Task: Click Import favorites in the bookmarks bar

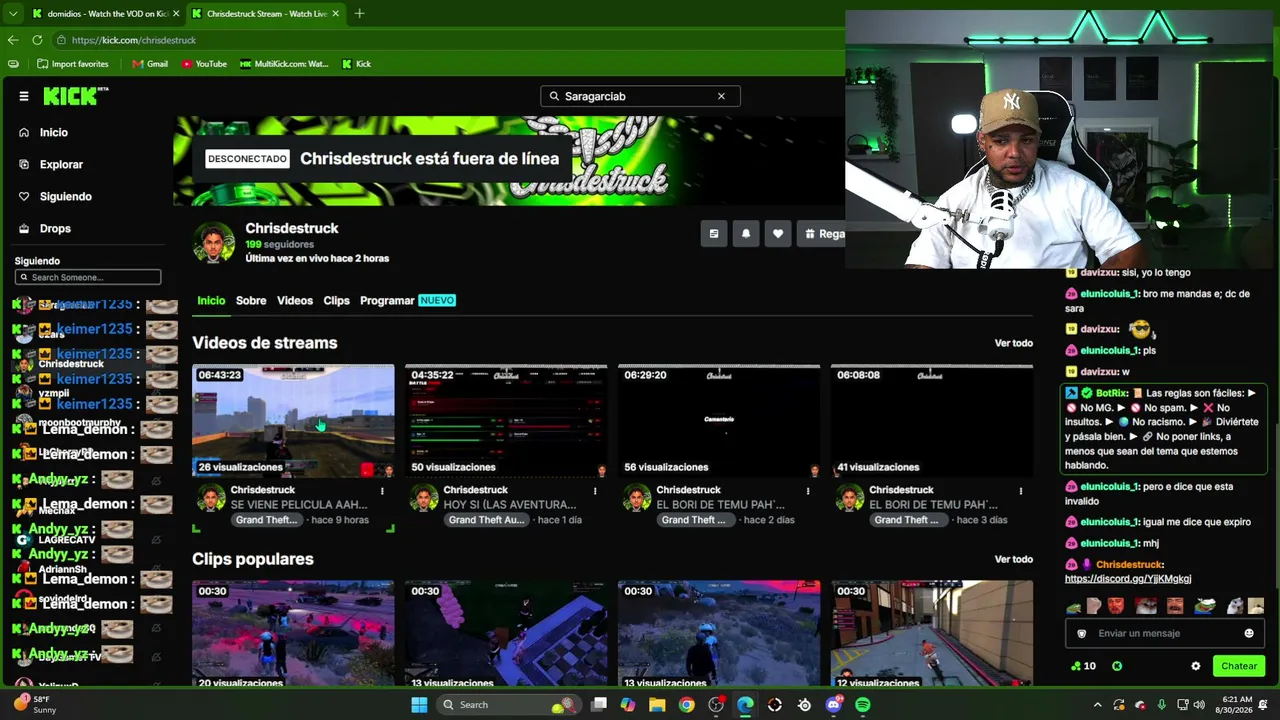Action: pyautogui.click(x=72, y=64)
